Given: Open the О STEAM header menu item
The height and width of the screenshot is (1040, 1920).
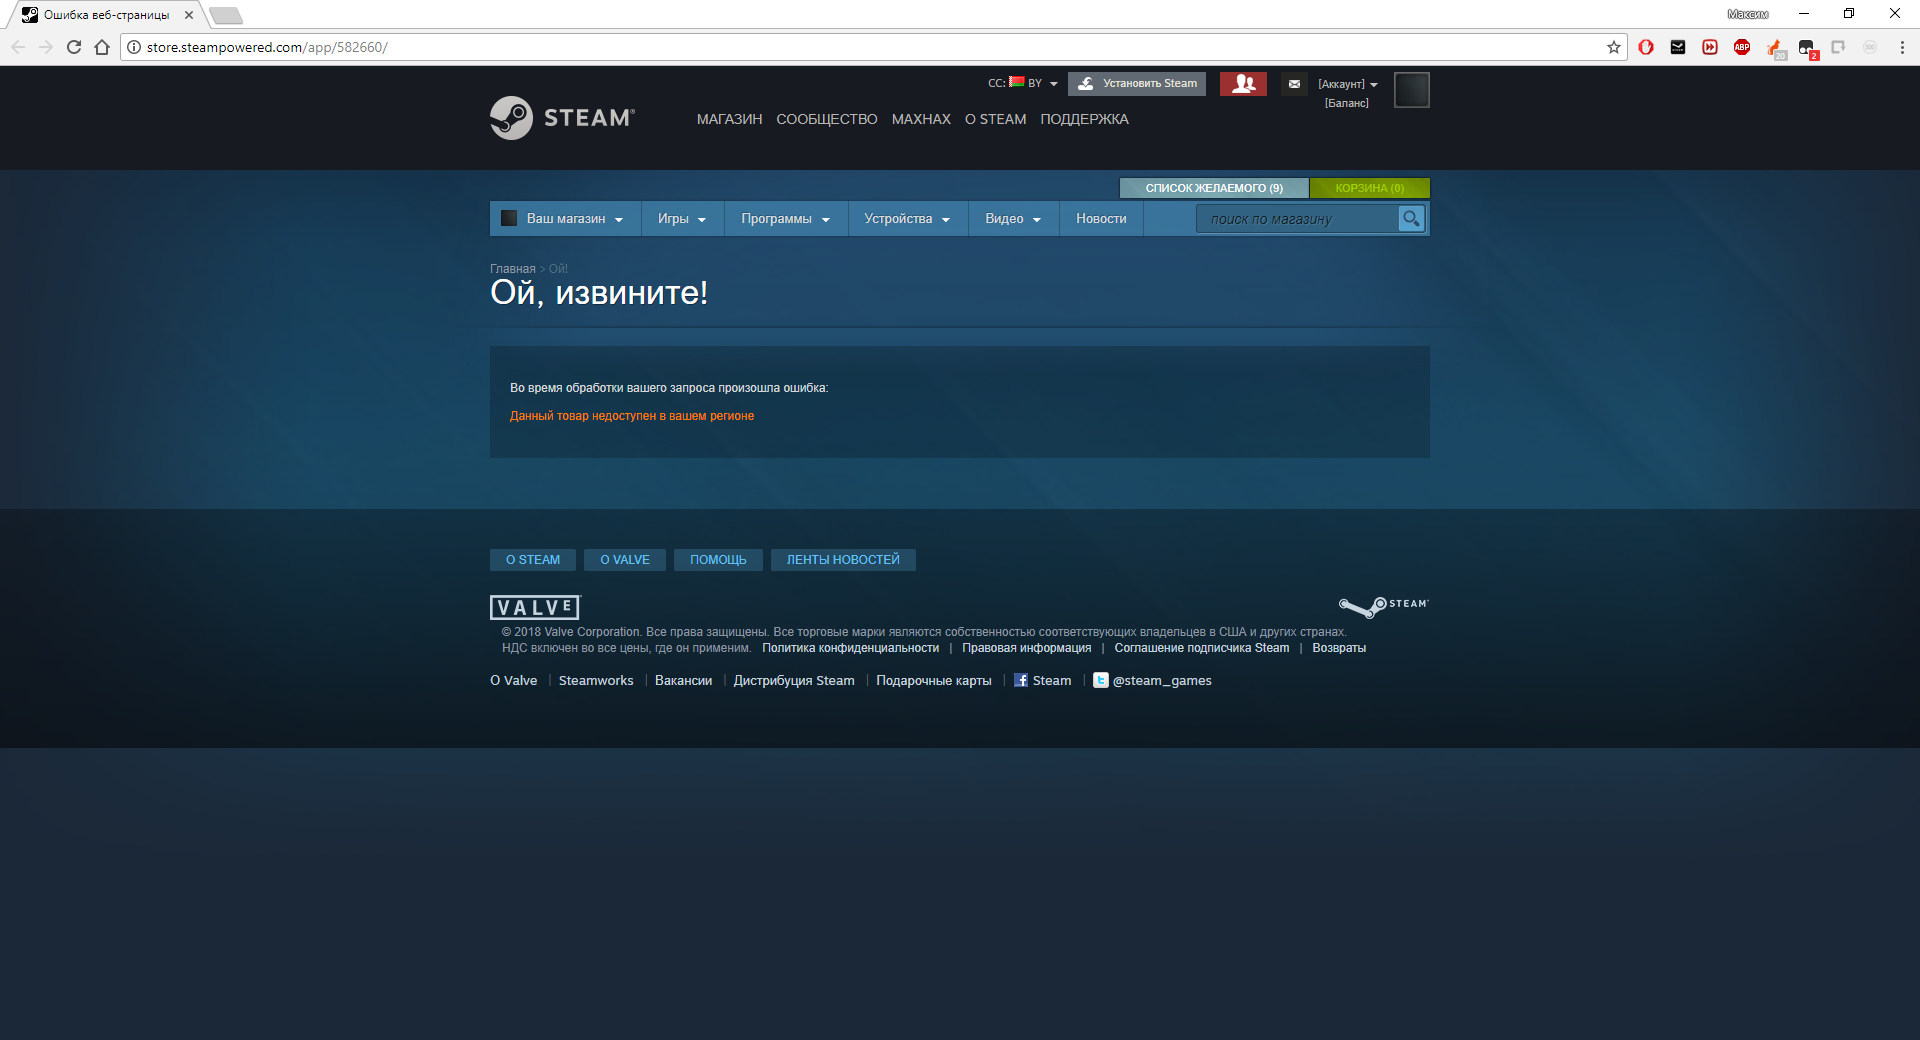Looking at the screenshot, I should click(x=996, y=119).
